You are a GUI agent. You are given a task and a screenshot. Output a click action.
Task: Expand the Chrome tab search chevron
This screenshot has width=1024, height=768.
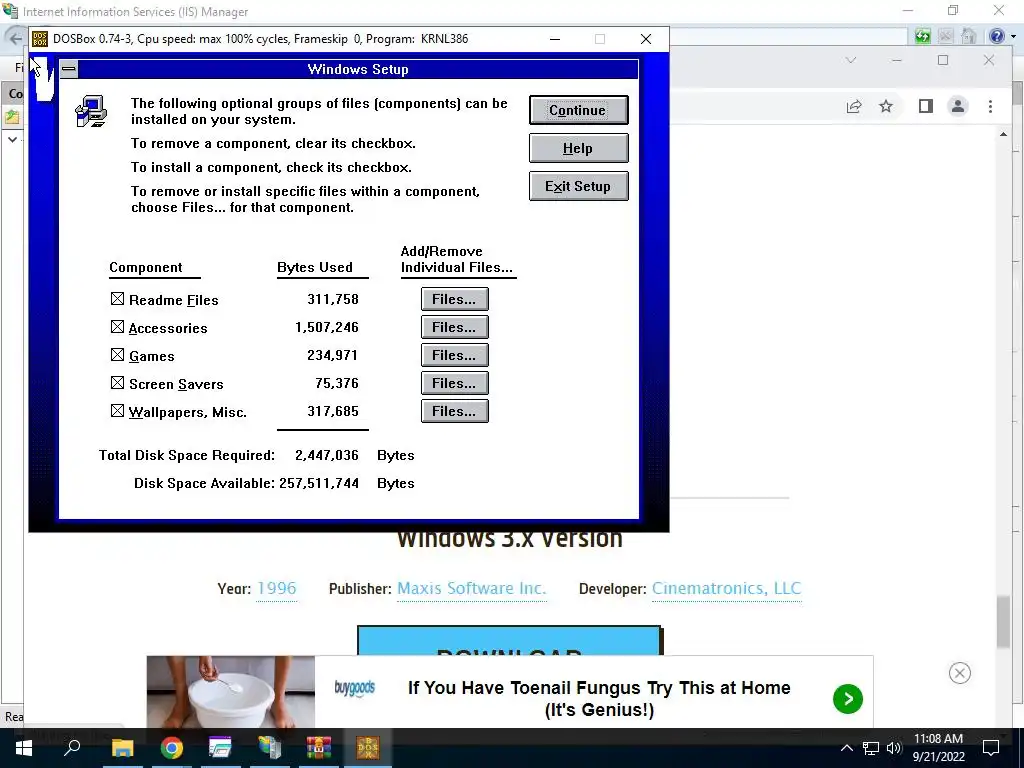(x=850, y=60)
